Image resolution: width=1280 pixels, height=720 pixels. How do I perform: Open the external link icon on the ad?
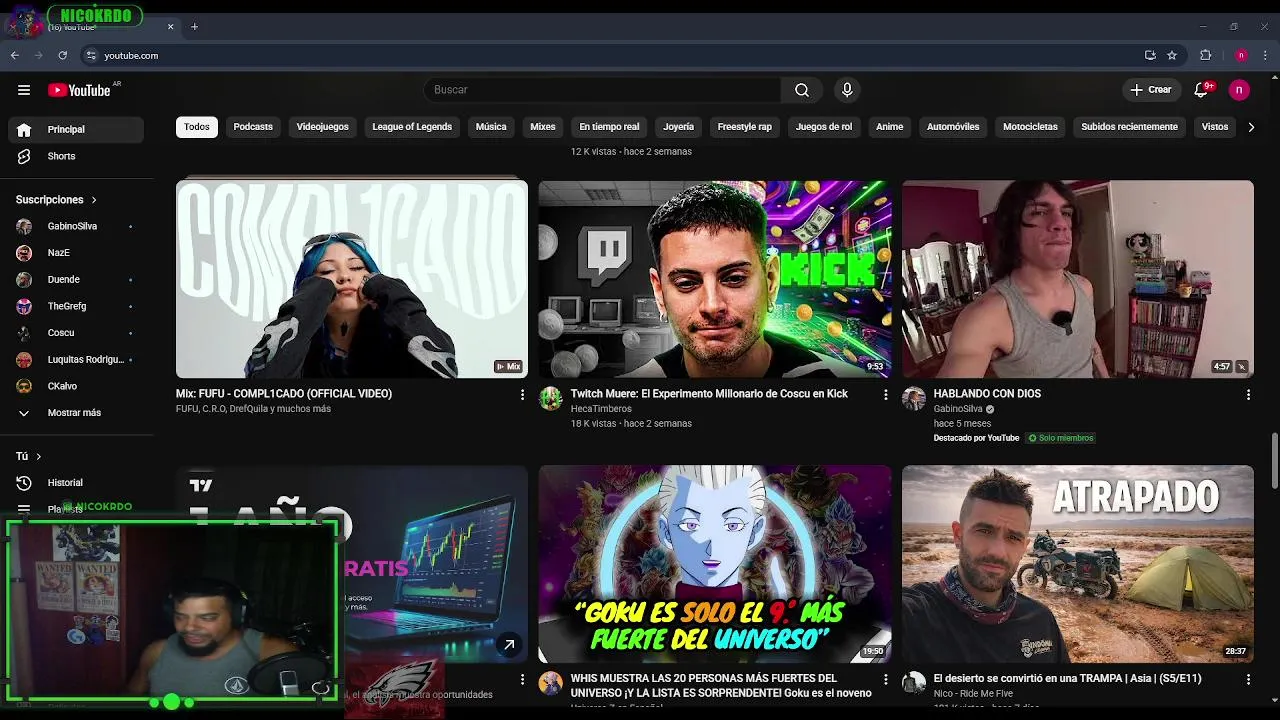[x=509, y=645]
